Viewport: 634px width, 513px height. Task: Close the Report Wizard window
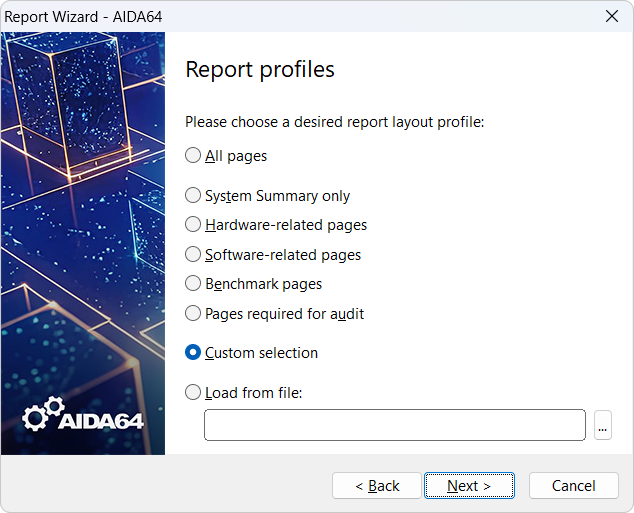coord(611,16)
